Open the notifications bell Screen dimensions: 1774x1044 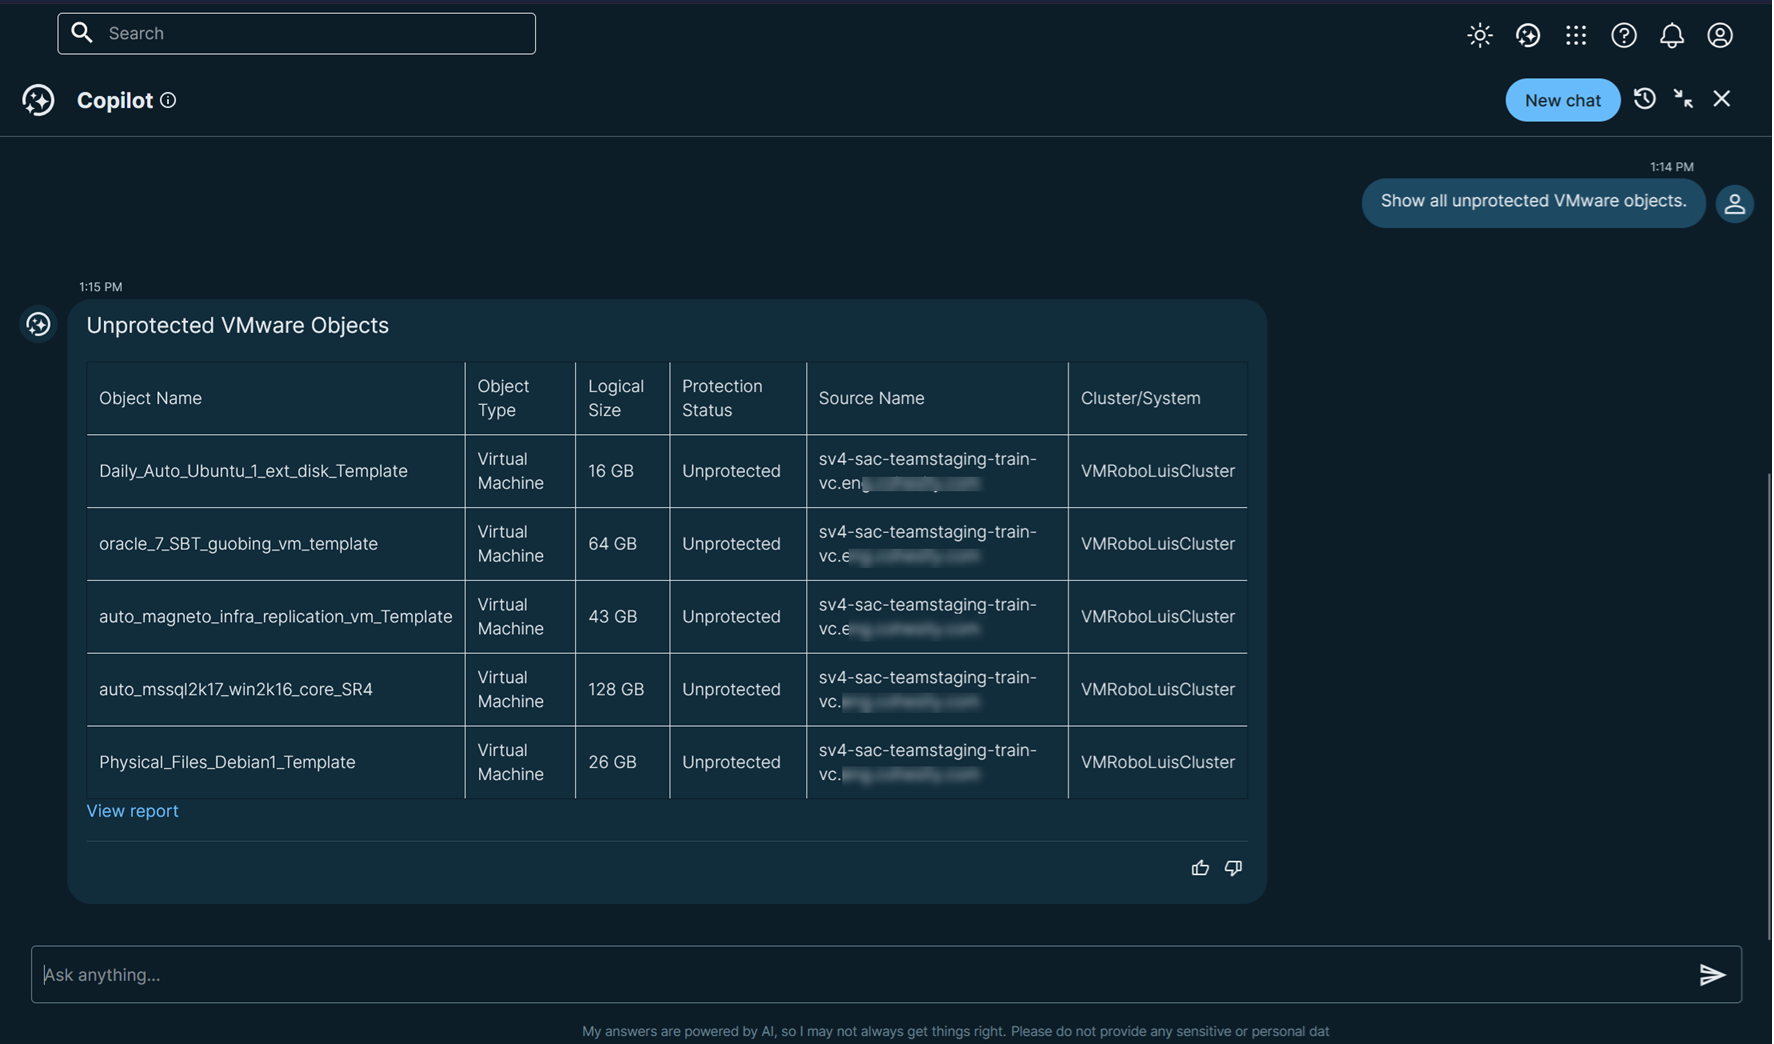pyautogui.click(x=1671, y=35)
